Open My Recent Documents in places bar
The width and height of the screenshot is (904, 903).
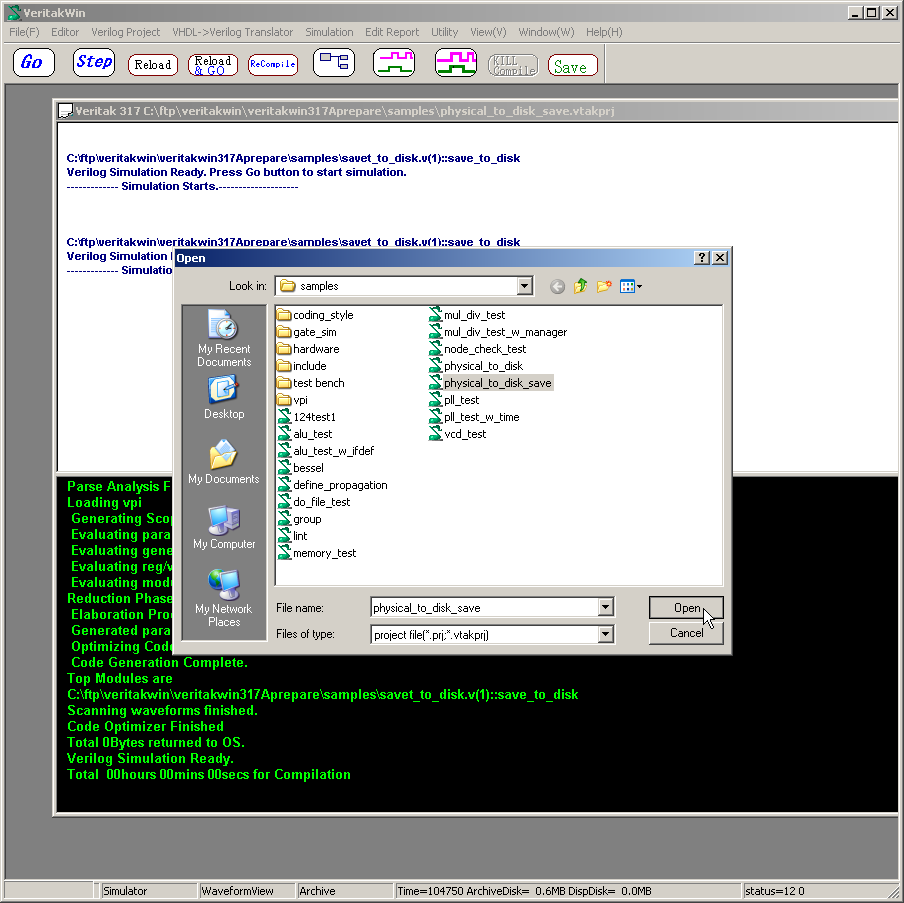click(x=224, y=338)
